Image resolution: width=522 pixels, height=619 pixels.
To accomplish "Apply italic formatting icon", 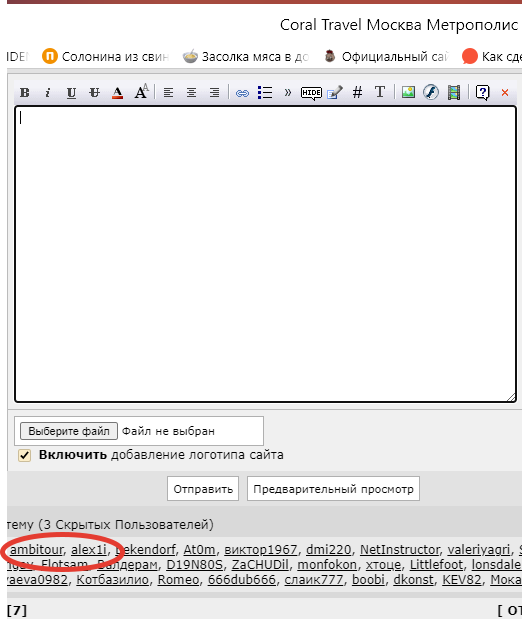I will [48, 92].
